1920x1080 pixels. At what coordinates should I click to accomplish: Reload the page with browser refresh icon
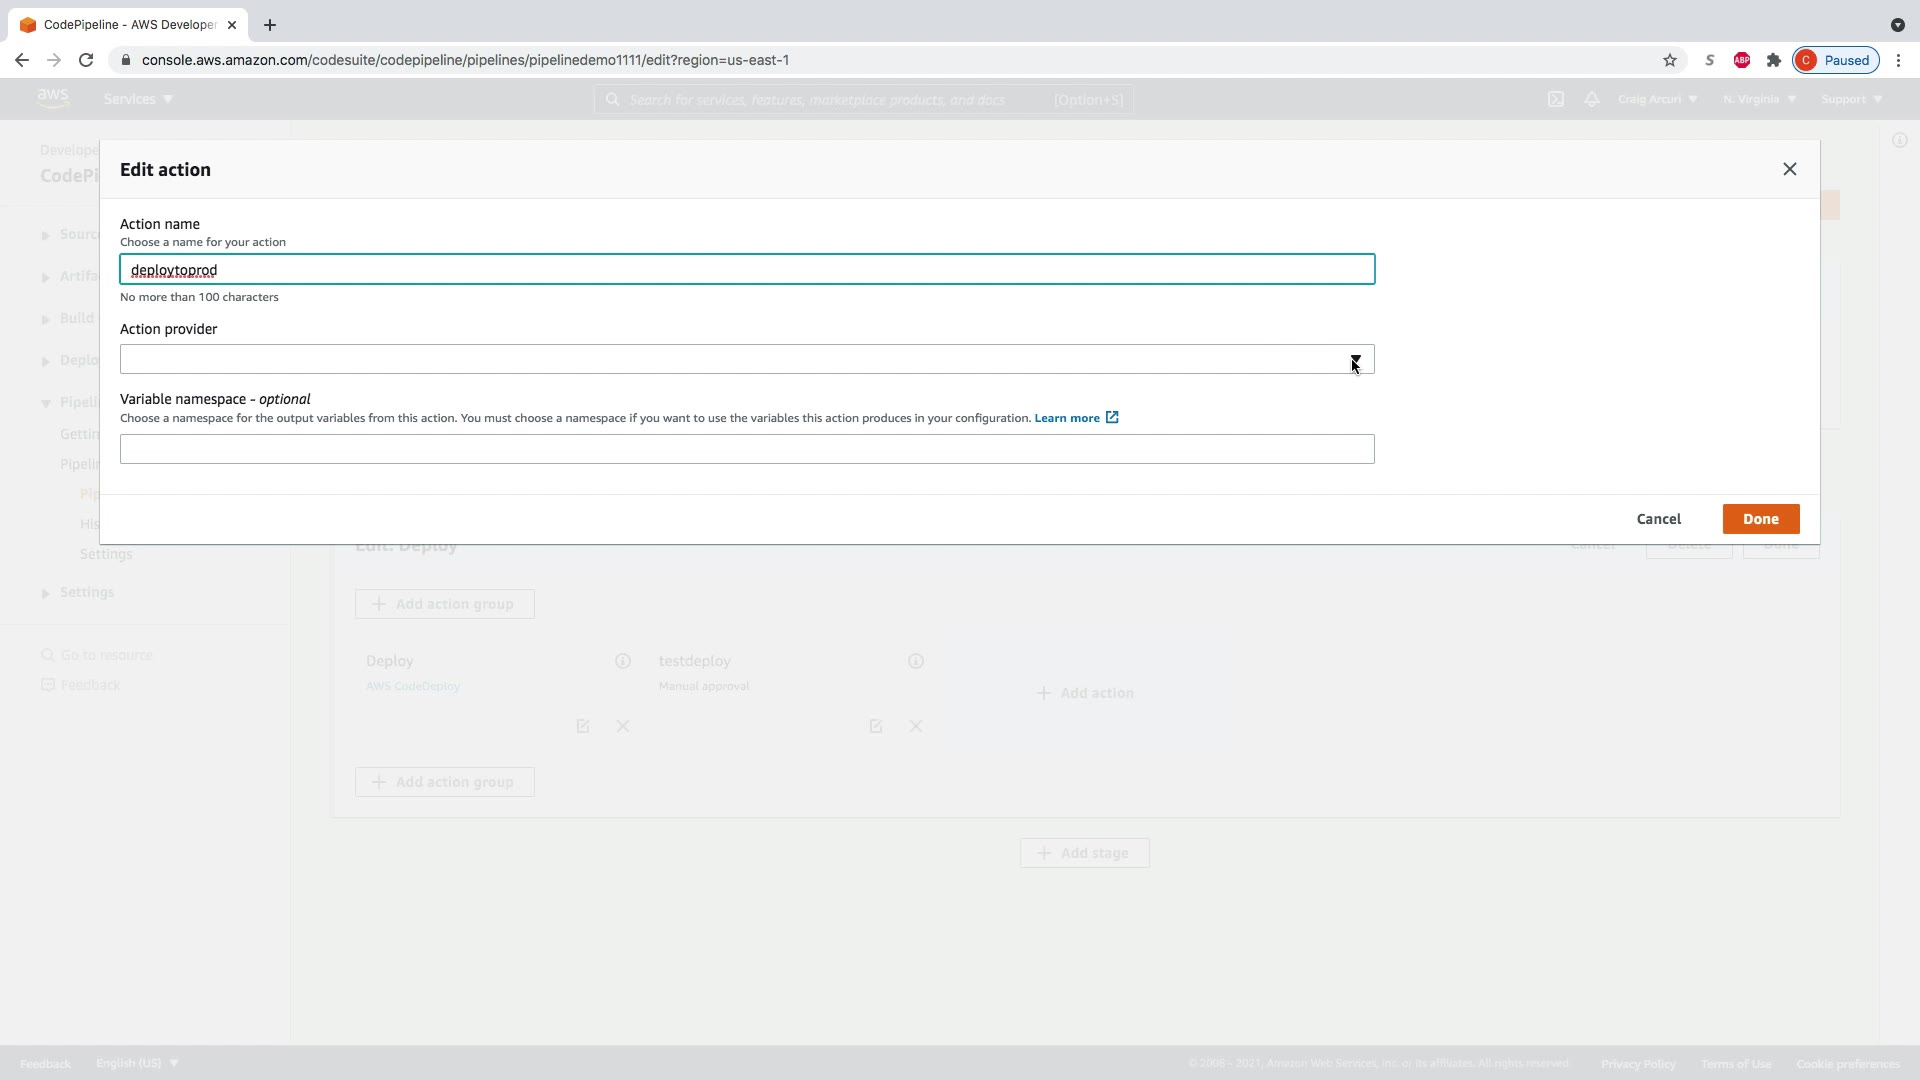[x=86, y=60]
